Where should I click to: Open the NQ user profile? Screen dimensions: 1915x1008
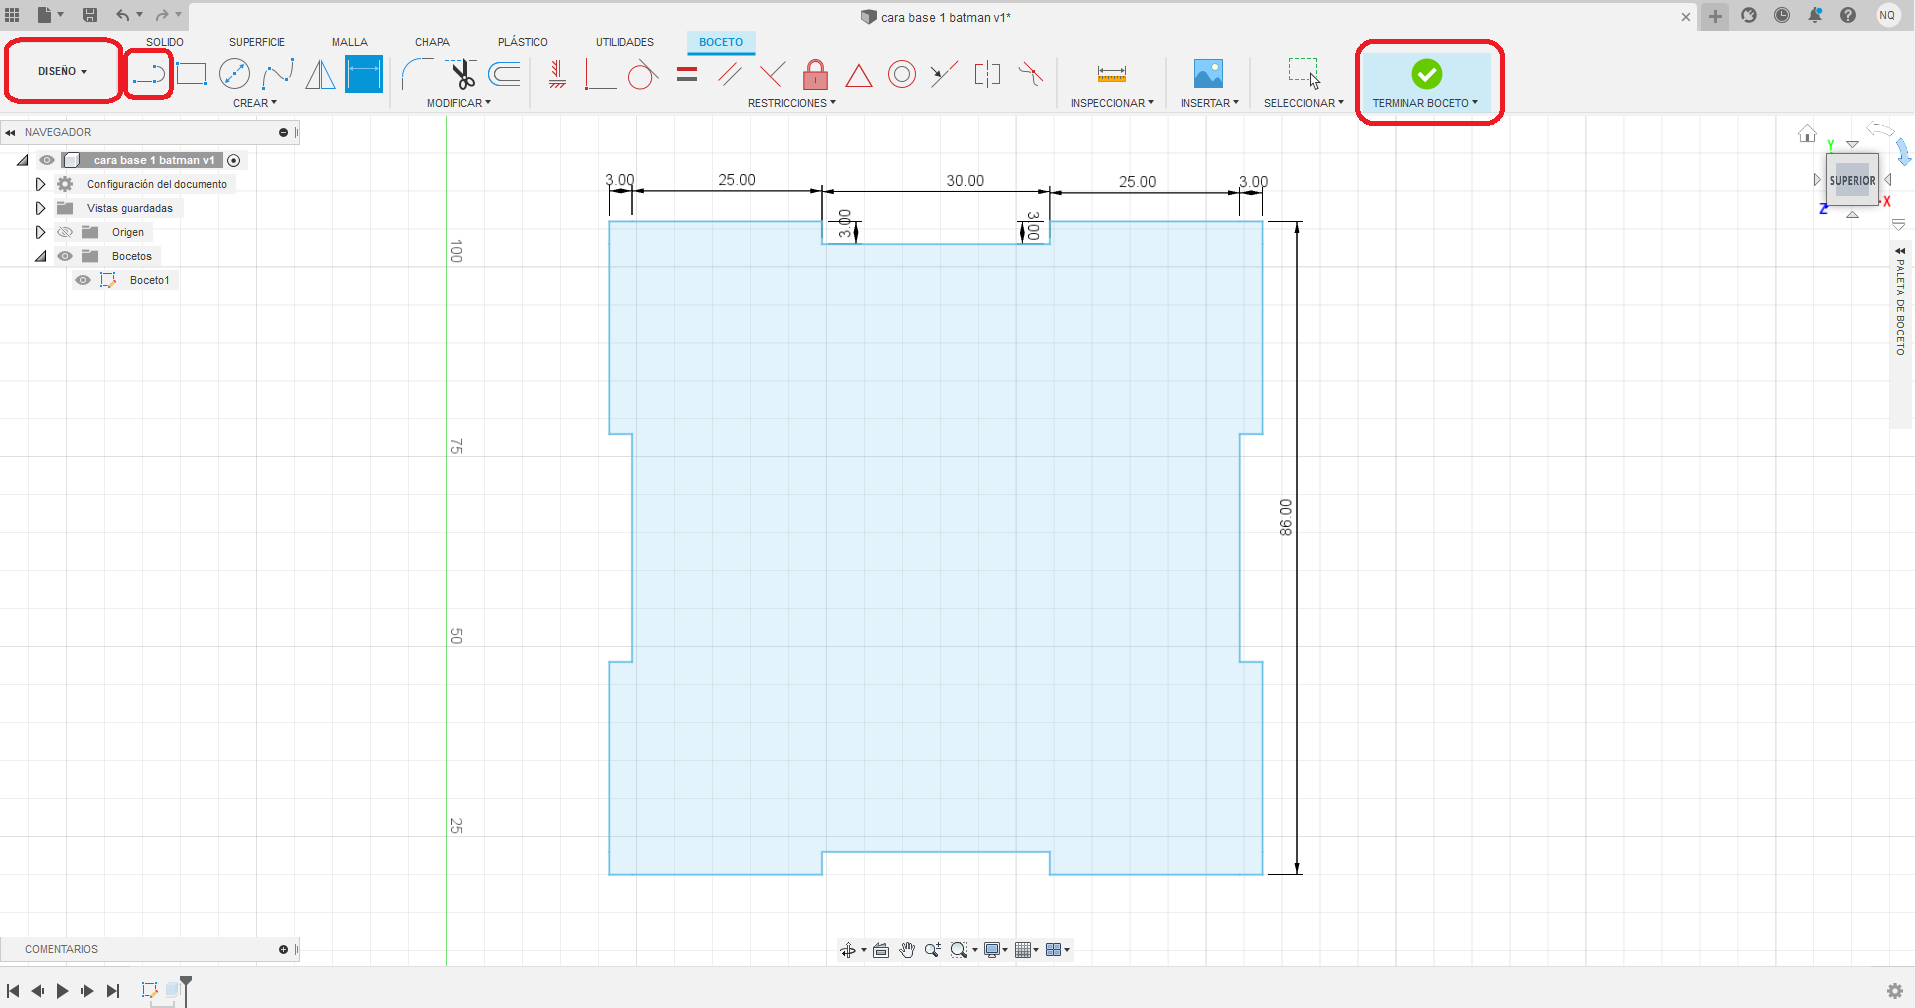(x=1887, y=15)
